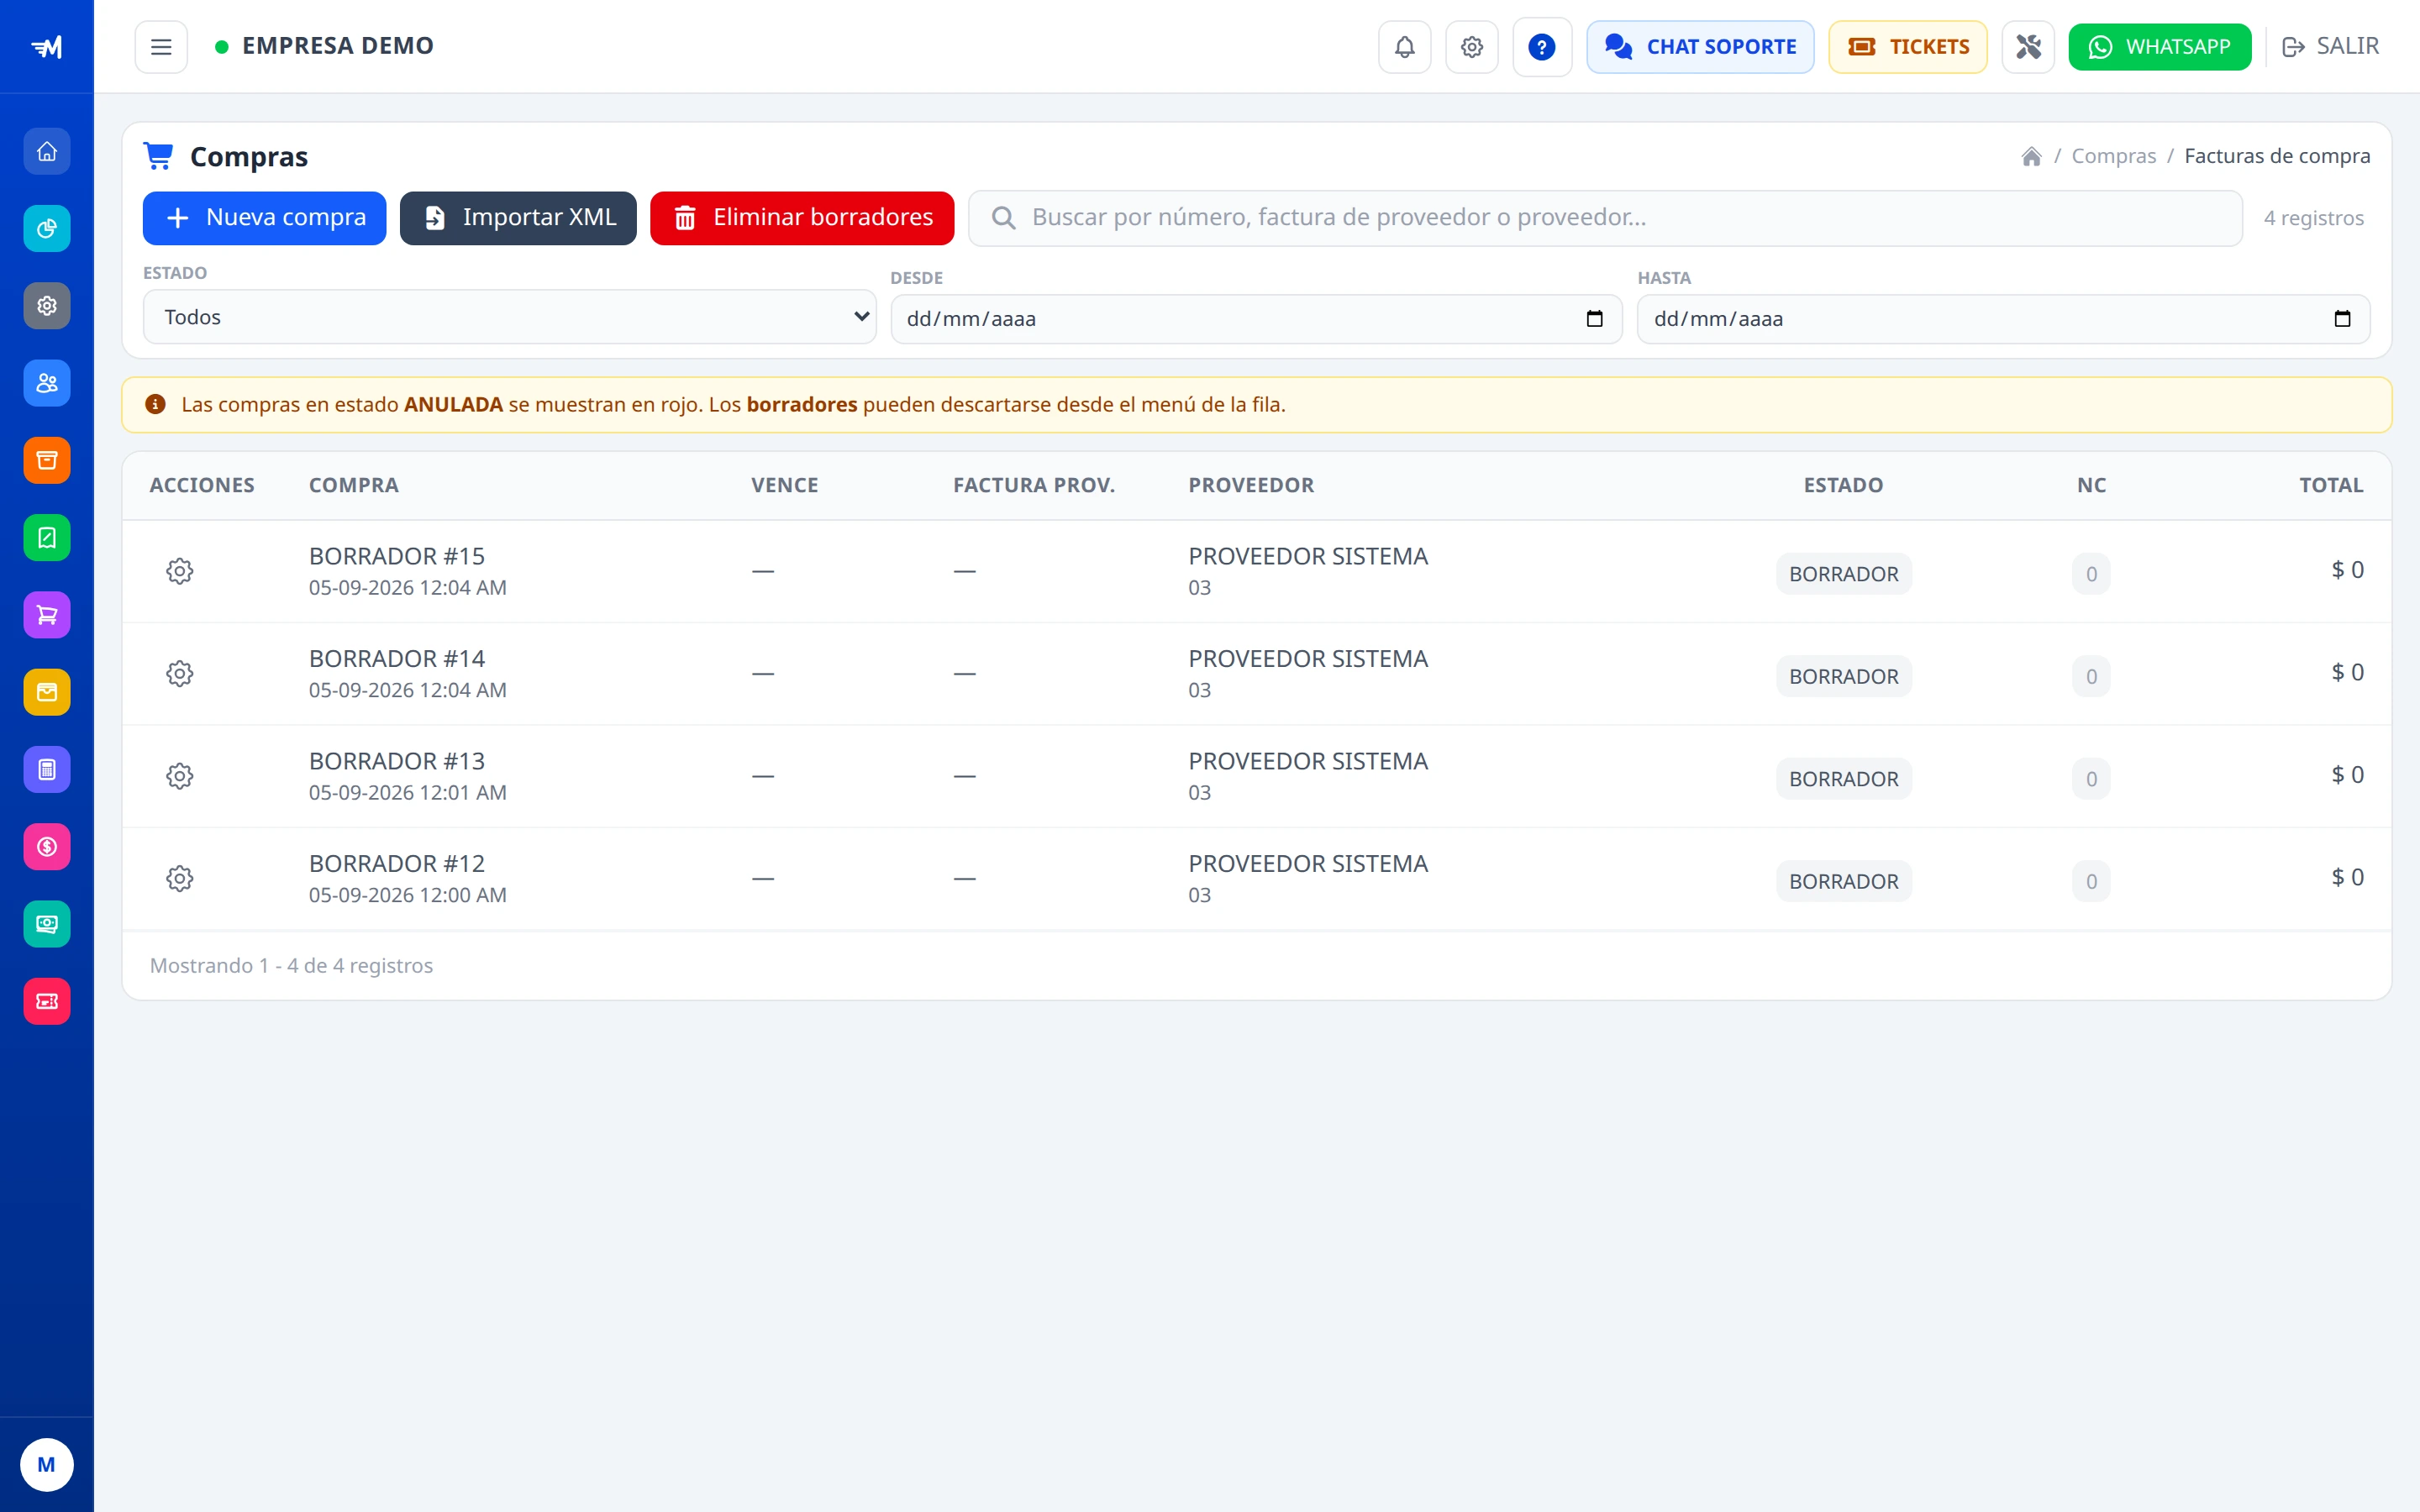
Task: Open actions gear for BORRADOR #12
Action: point(180,879)
